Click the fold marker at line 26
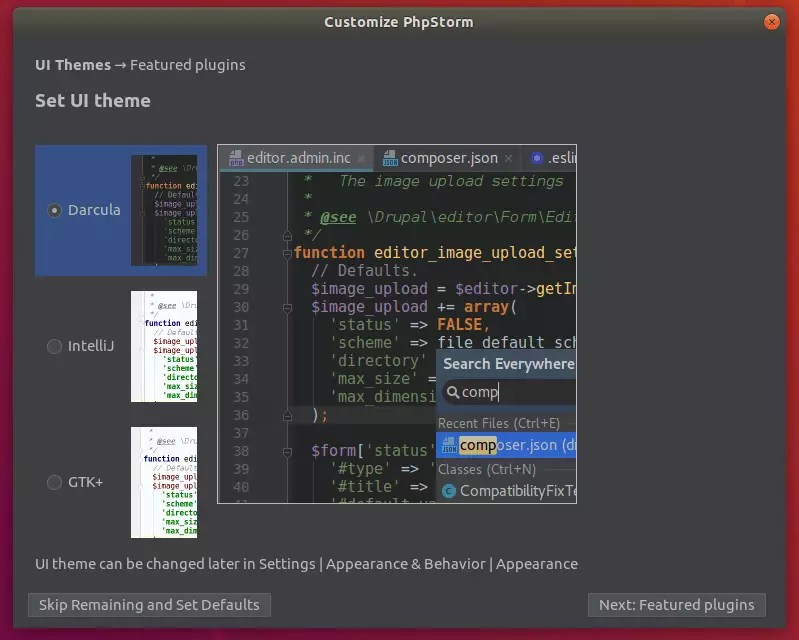This screenshot has width=799, height=640. pos(287,236)
